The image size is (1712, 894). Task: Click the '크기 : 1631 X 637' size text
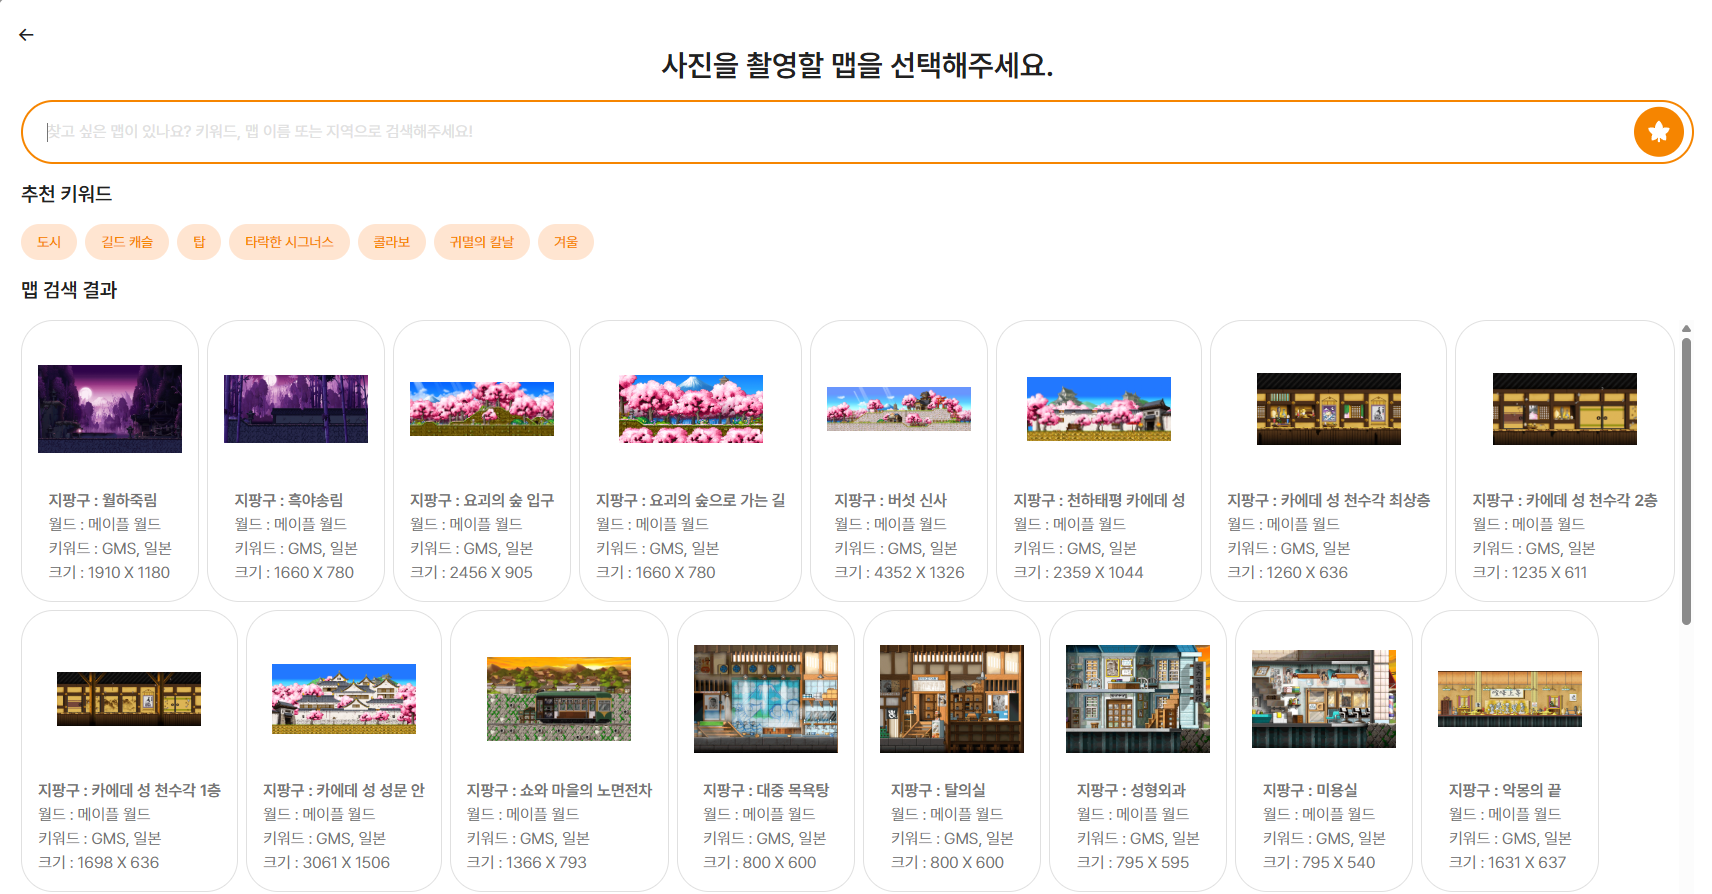(x=1507, y=863)
